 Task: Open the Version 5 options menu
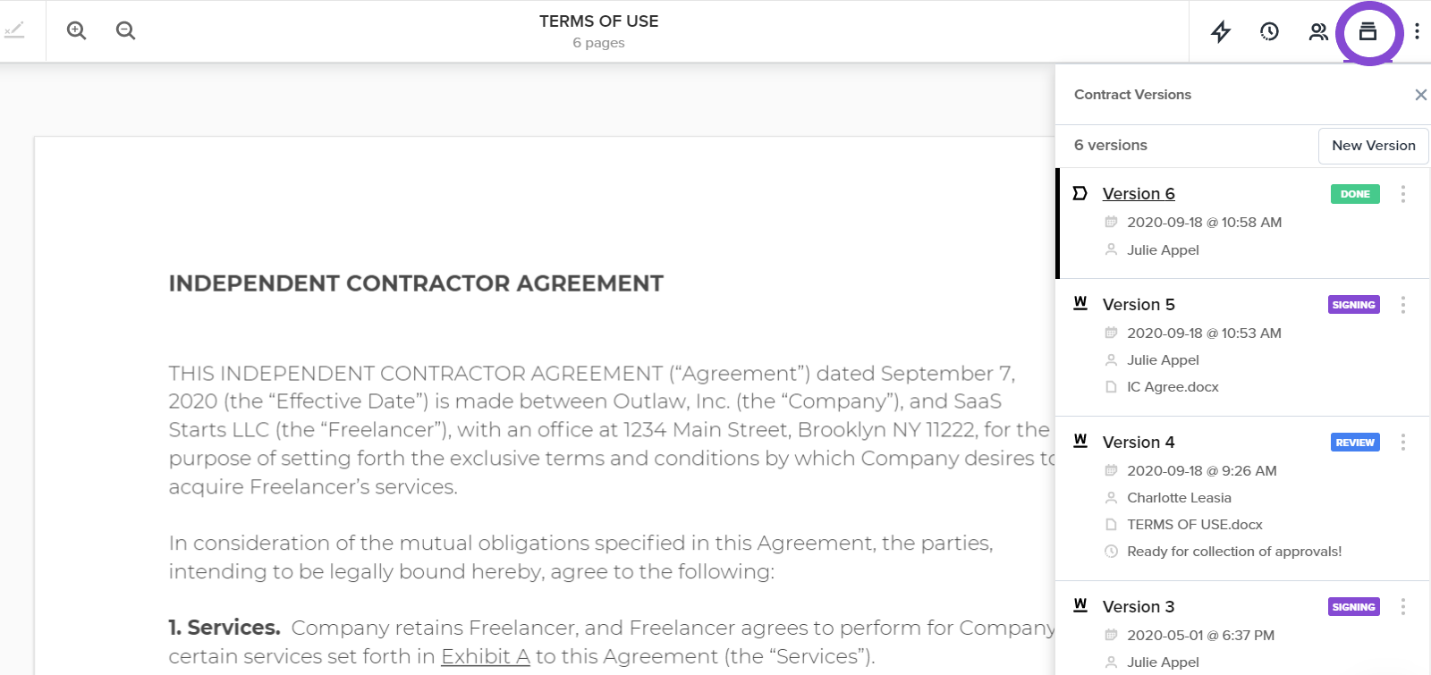coord(1403,305)
